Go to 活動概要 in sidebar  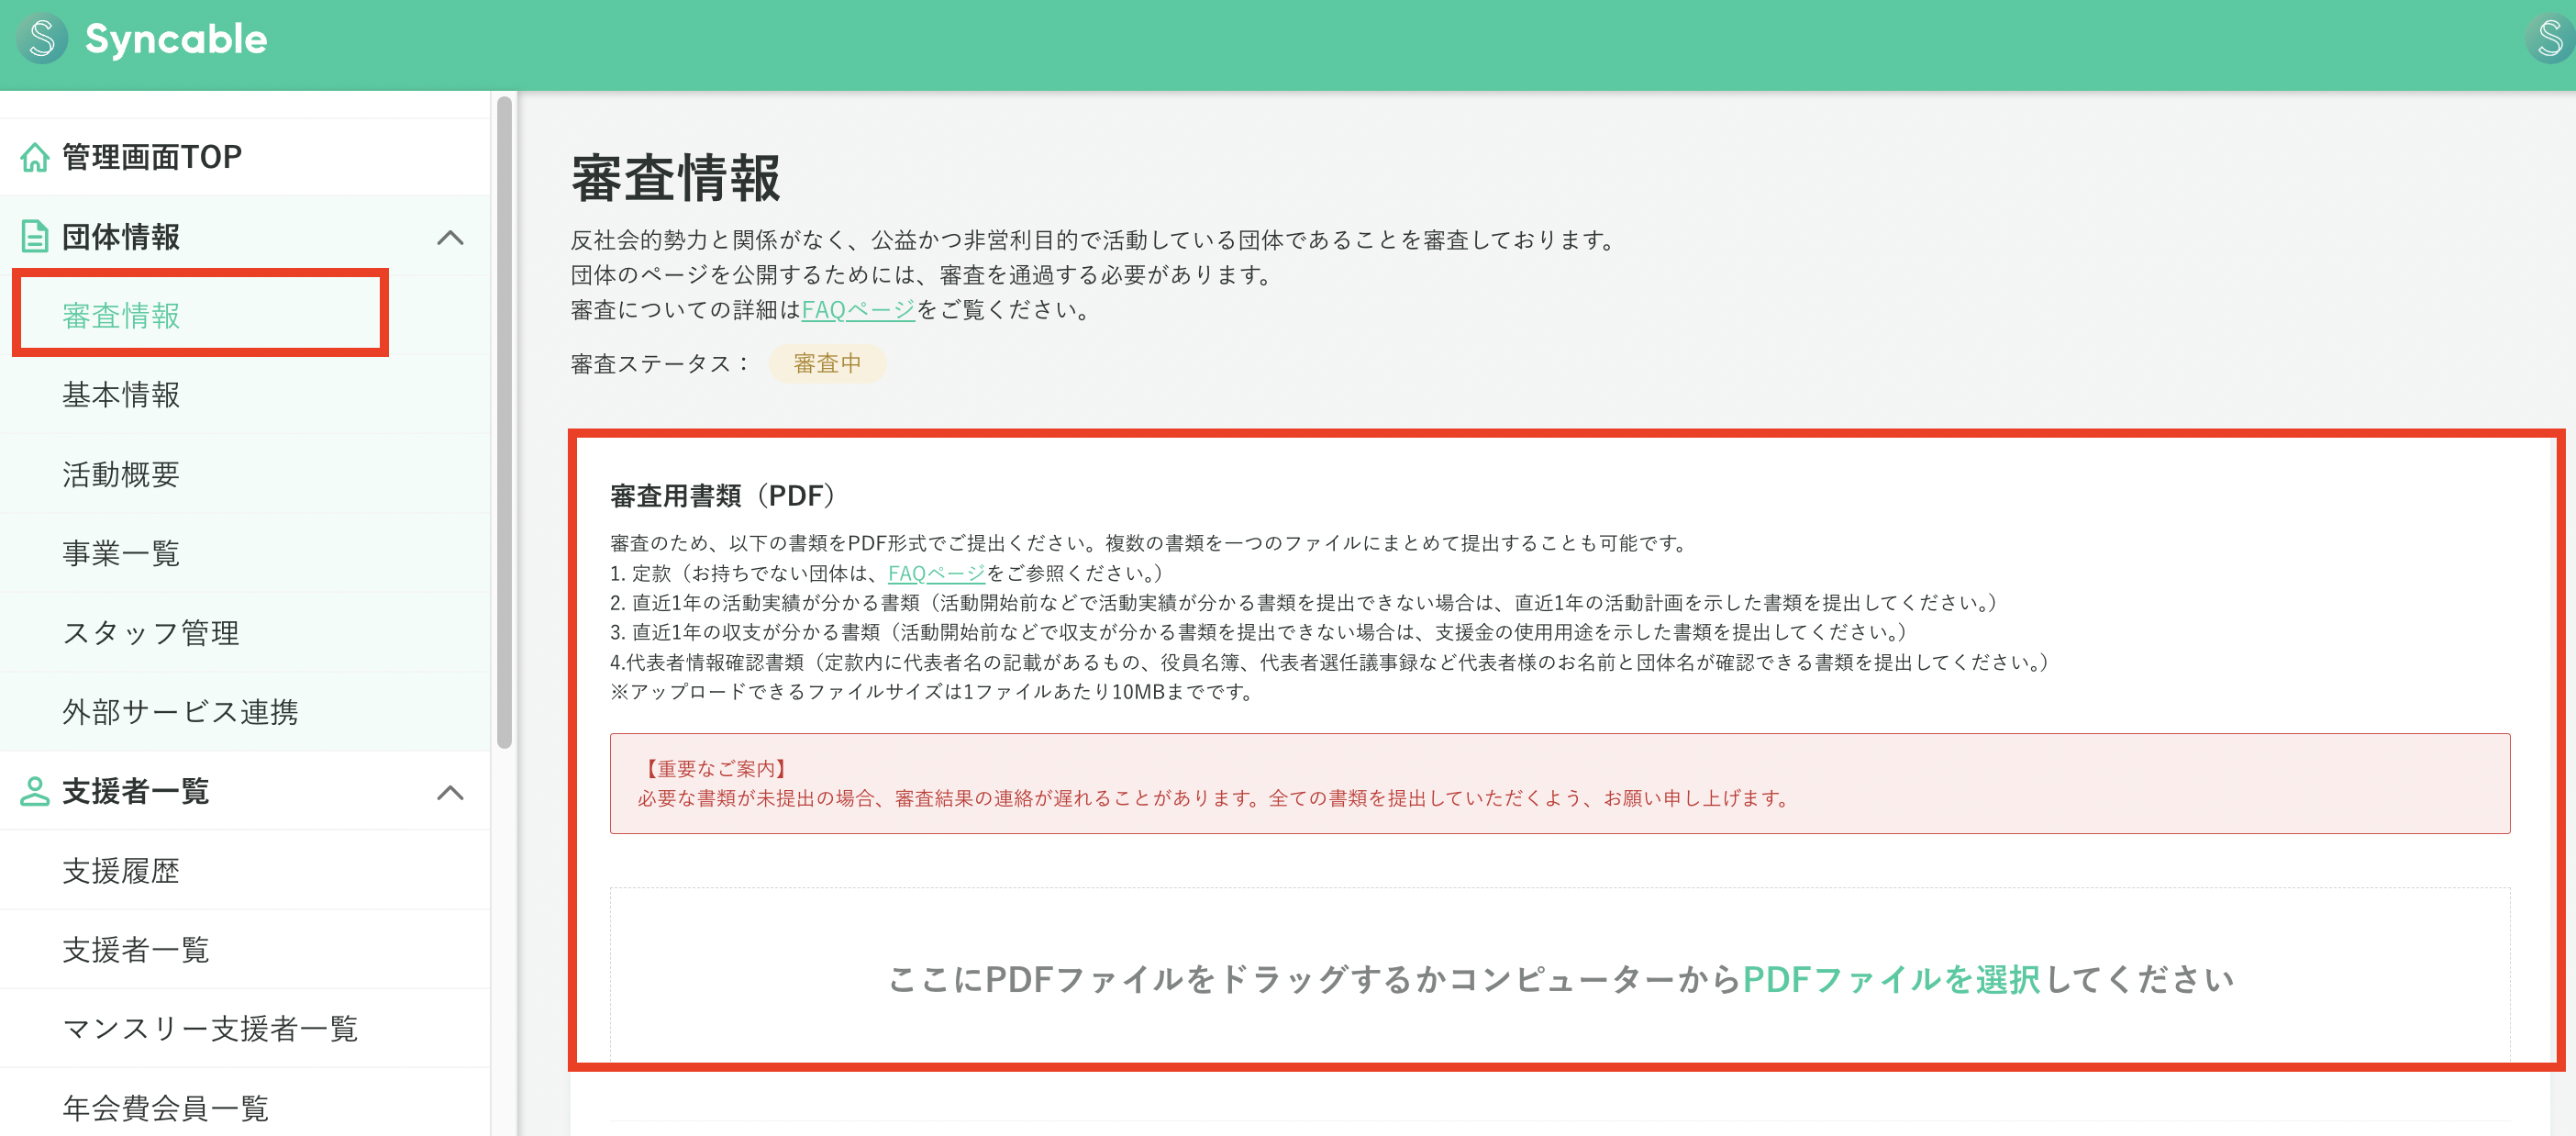[121, 474]
